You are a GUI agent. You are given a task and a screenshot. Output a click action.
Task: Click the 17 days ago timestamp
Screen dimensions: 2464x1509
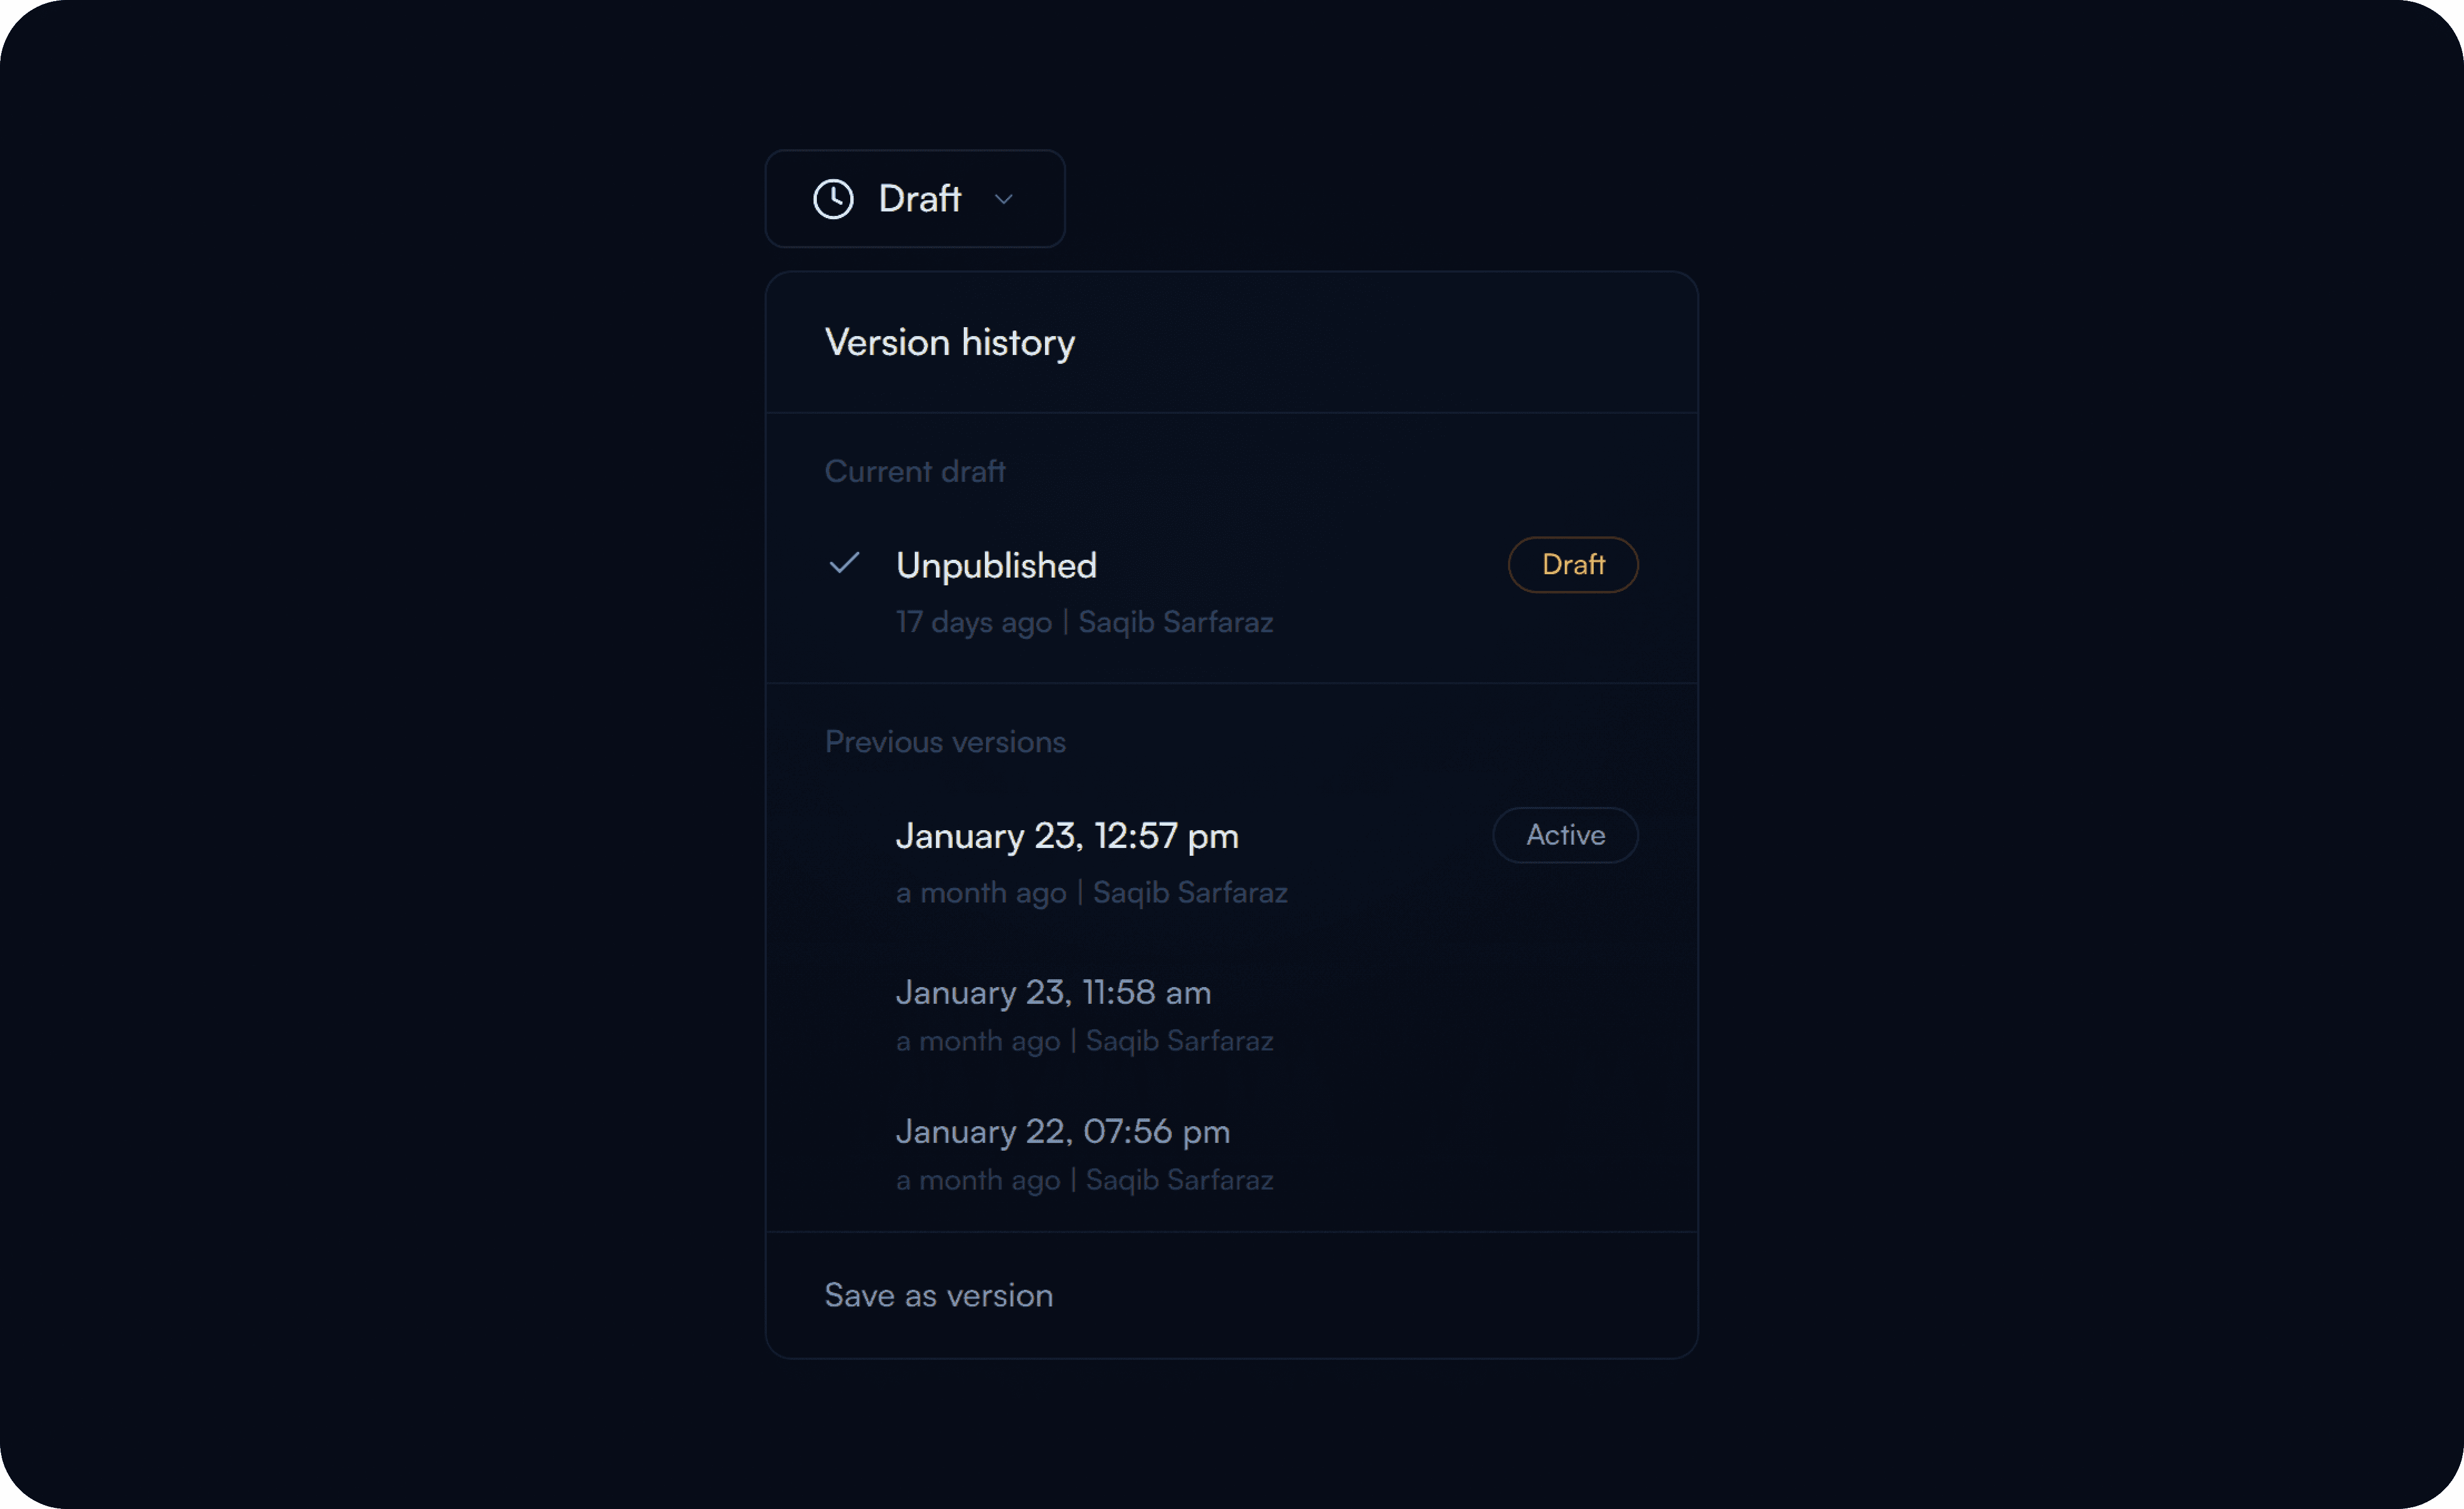click(x=973, y=622)
